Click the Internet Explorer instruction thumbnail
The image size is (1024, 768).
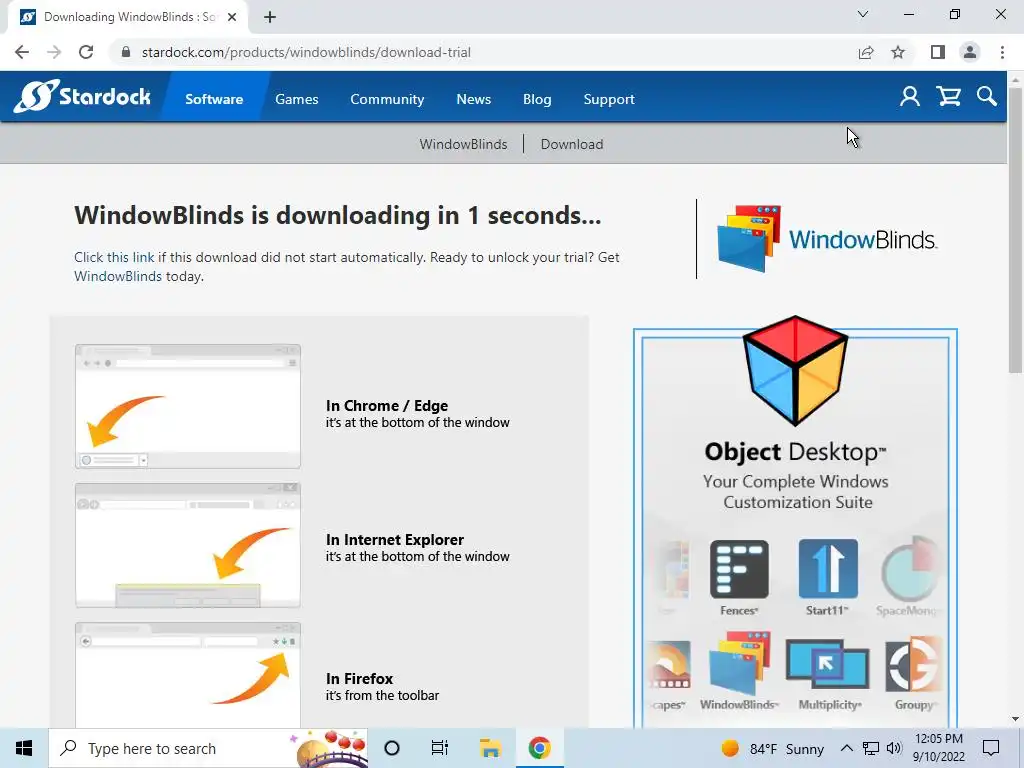click(x=188, y=545)
